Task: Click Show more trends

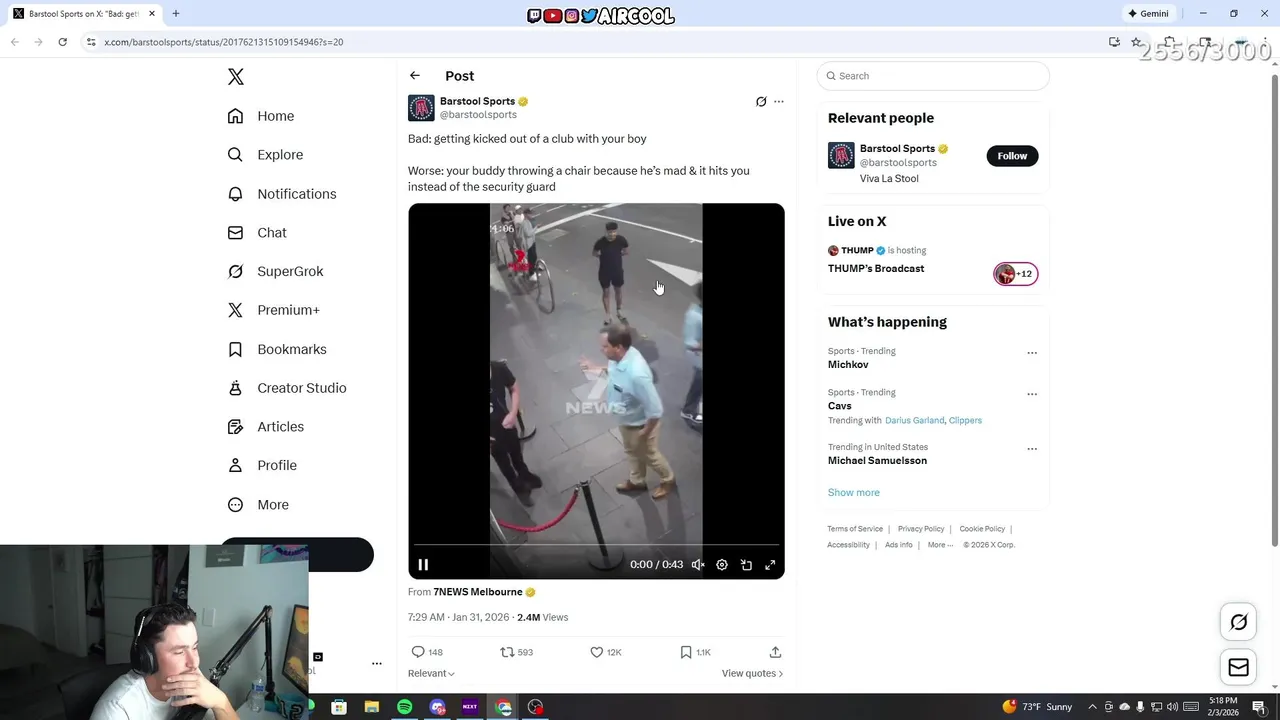Action: click(854, 493)
